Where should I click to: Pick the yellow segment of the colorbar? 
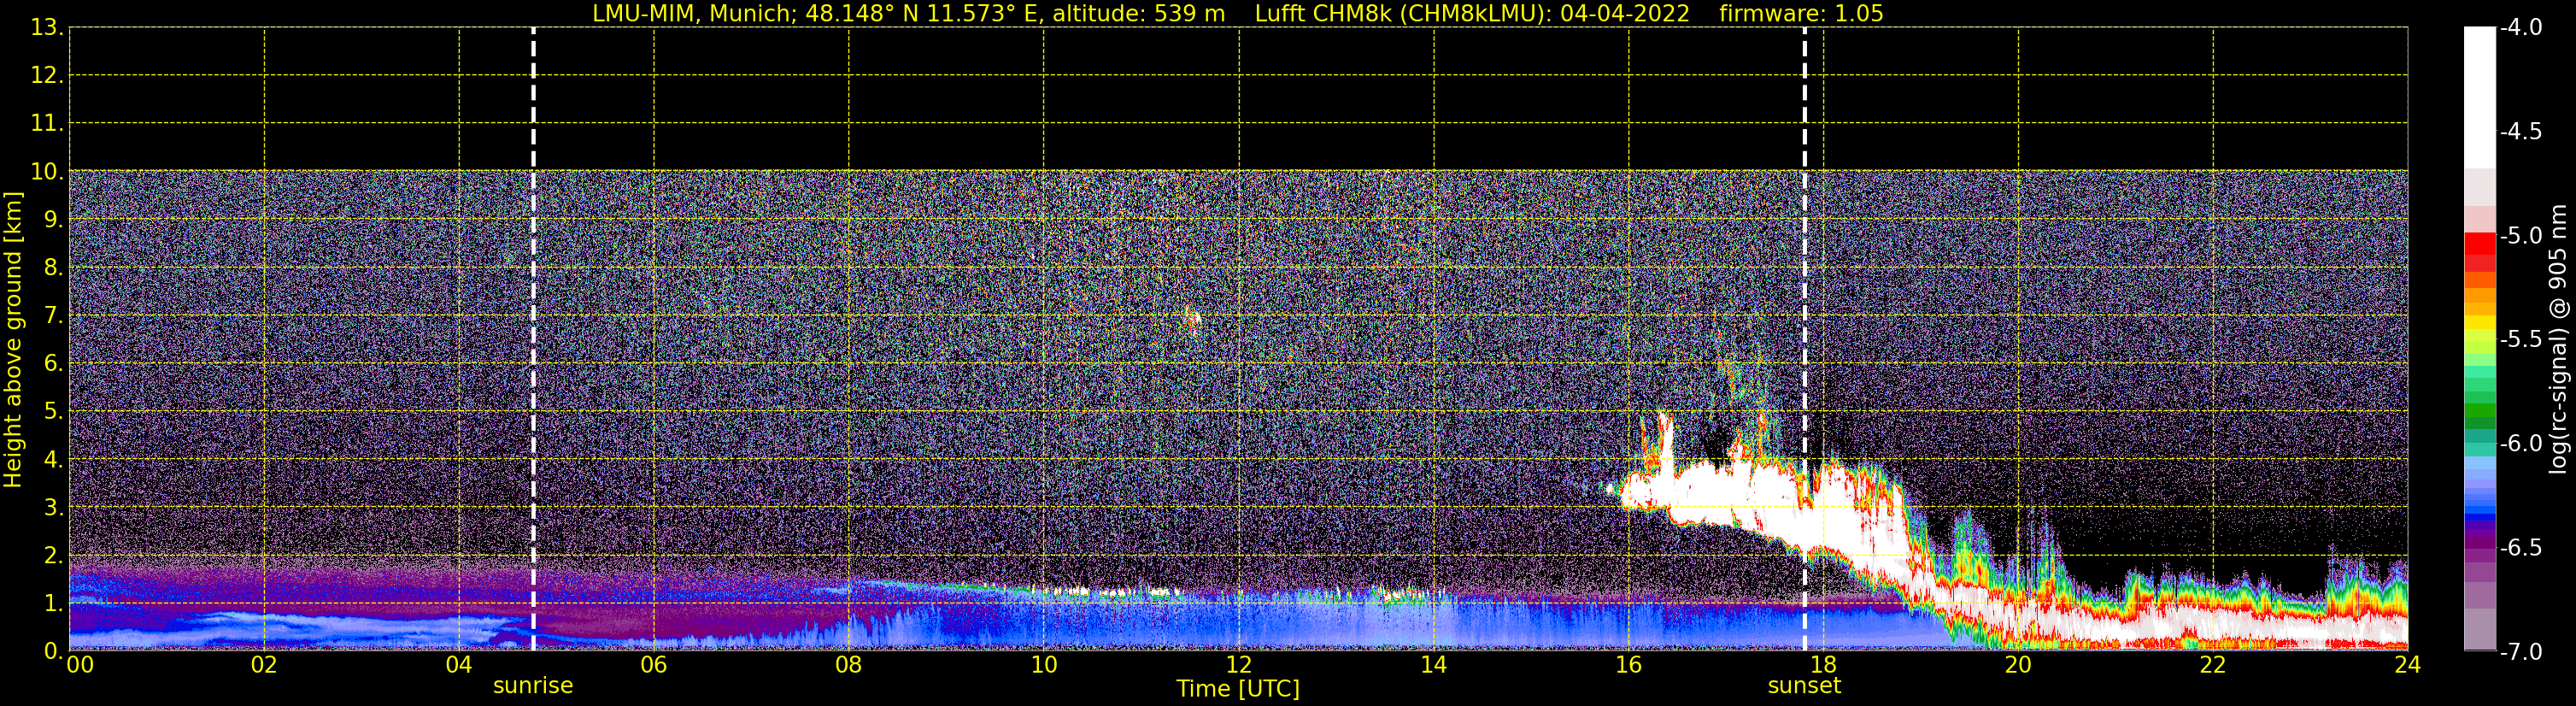click(2479, 322)
